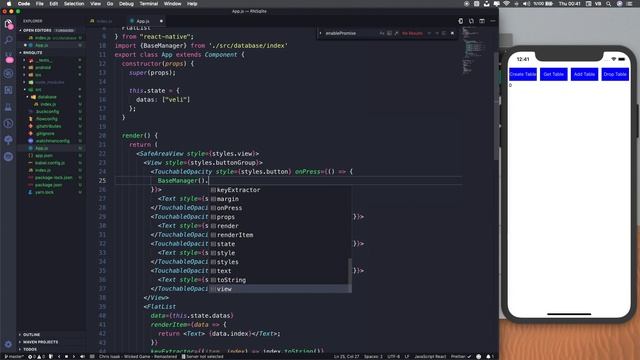This screenshot has height=360, width=640.
Task: Click next track control in status bar
Action: [74, 357]
